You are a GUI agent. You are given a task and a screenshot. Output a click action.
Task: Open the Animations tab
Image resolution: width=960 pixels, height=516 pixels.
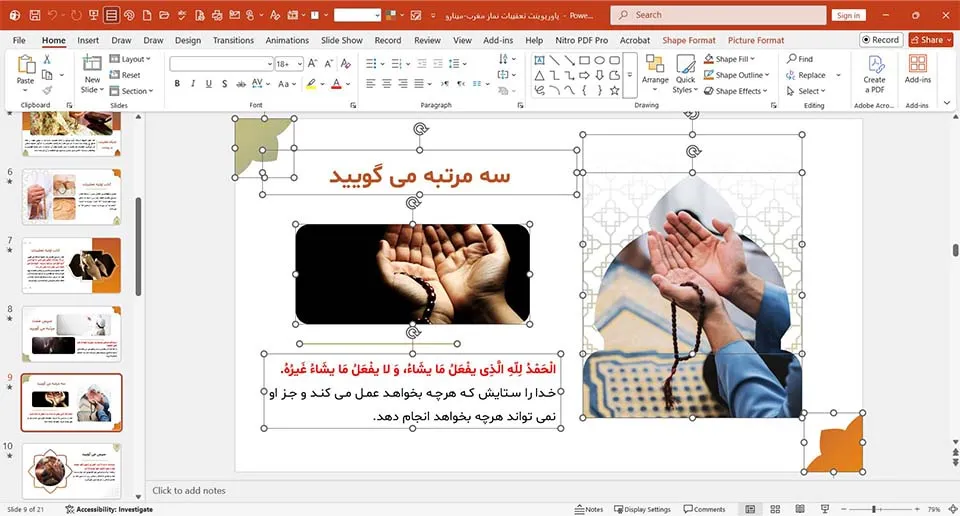coord(287,40)
